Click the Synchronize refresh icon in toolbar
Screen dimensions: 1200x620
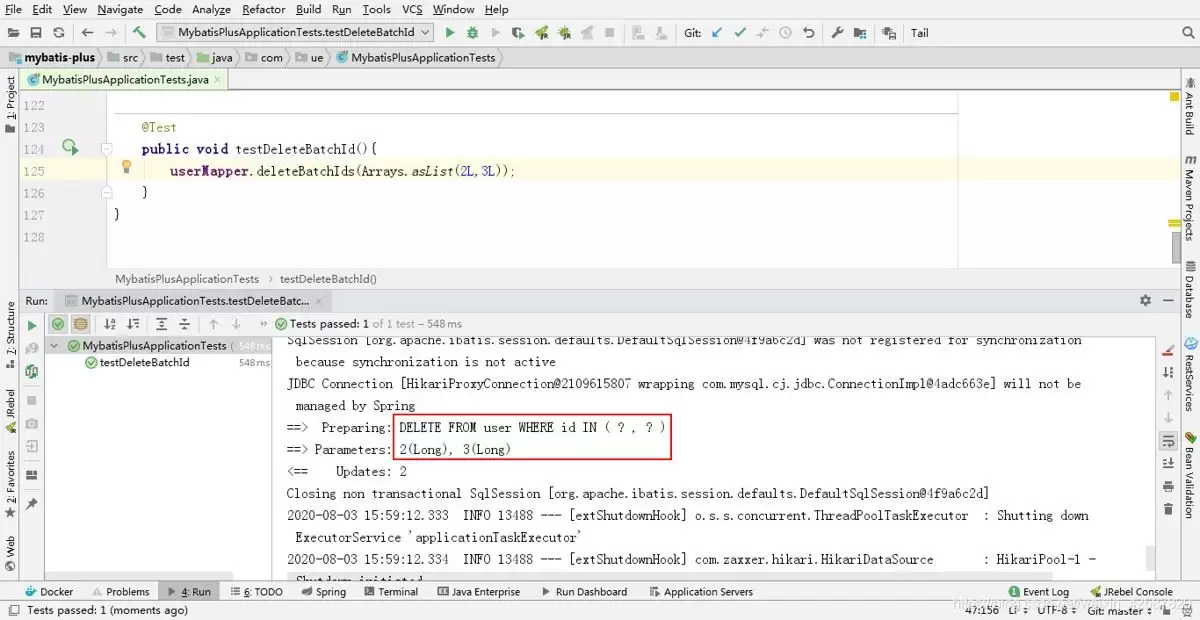[59, 33]
